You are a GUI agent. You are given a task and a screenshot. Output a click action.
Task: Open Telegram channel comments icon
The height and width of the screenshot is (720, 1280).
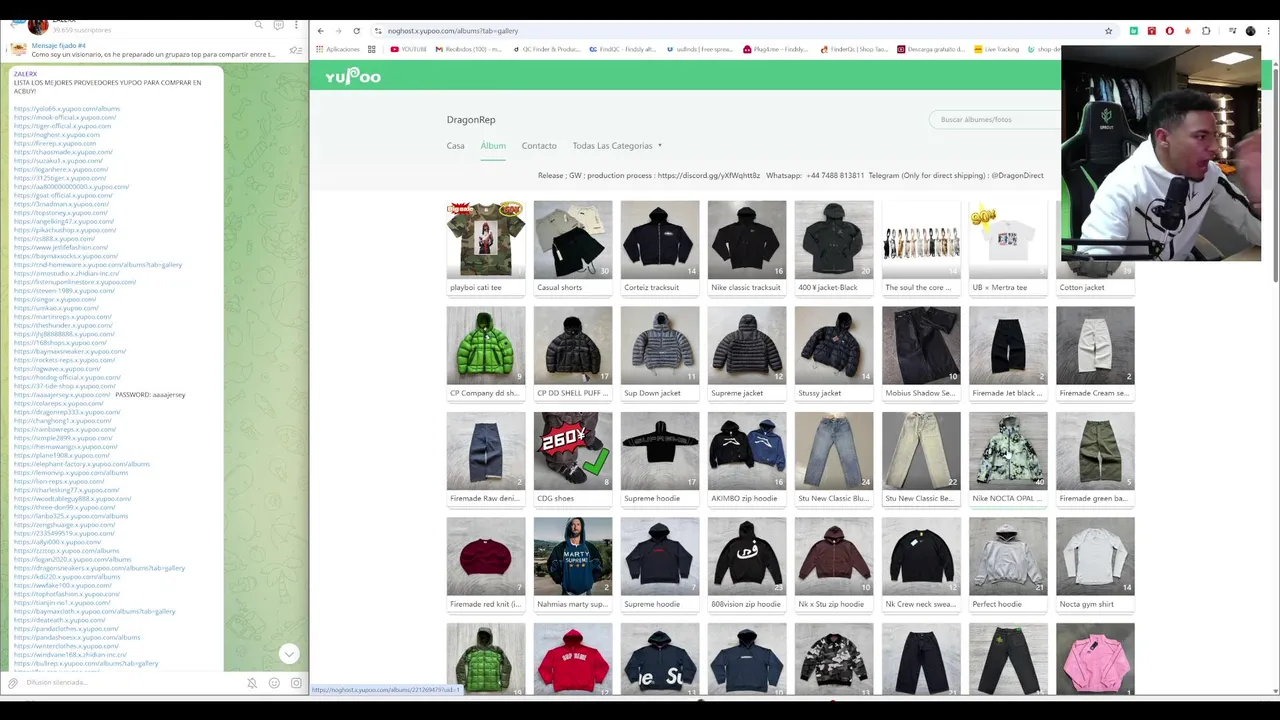[278, 25]
